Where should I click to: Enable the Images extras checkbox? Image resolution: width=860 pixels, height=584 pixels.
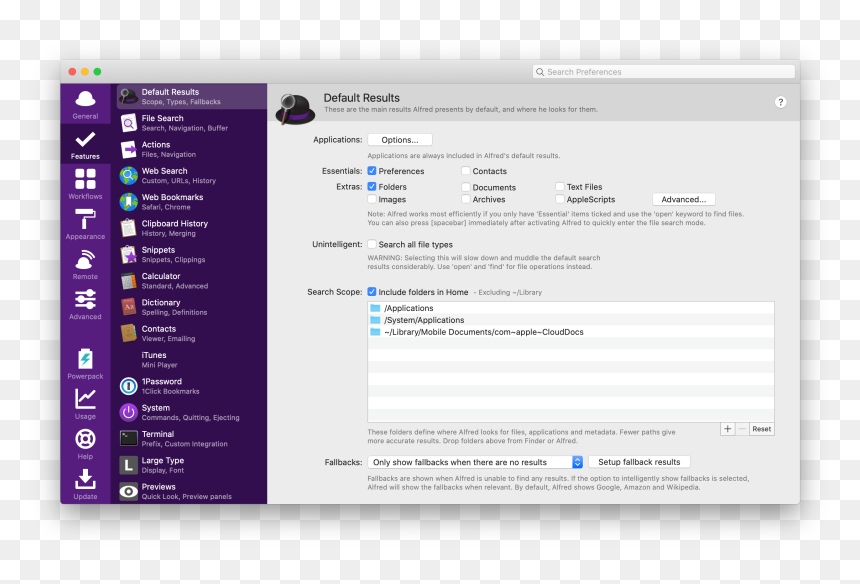click(x=372, y=199)
